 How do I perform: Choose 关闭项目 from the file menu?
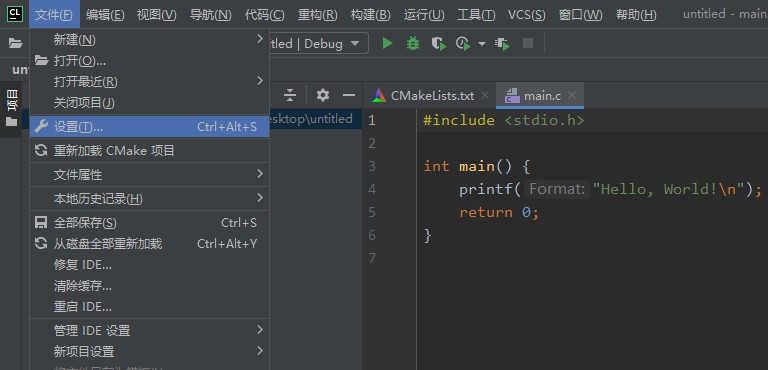pyautogui.click(x=149, y=103)
